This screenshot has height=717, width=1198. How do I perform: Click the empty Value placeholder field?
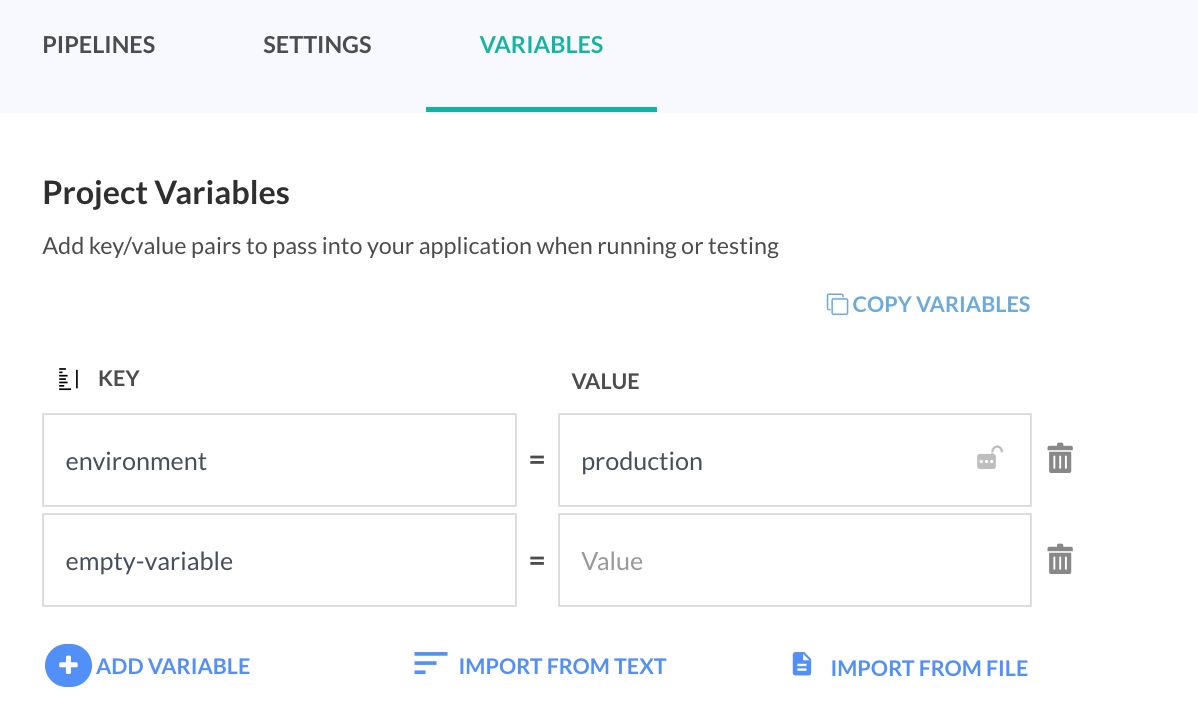794,560
